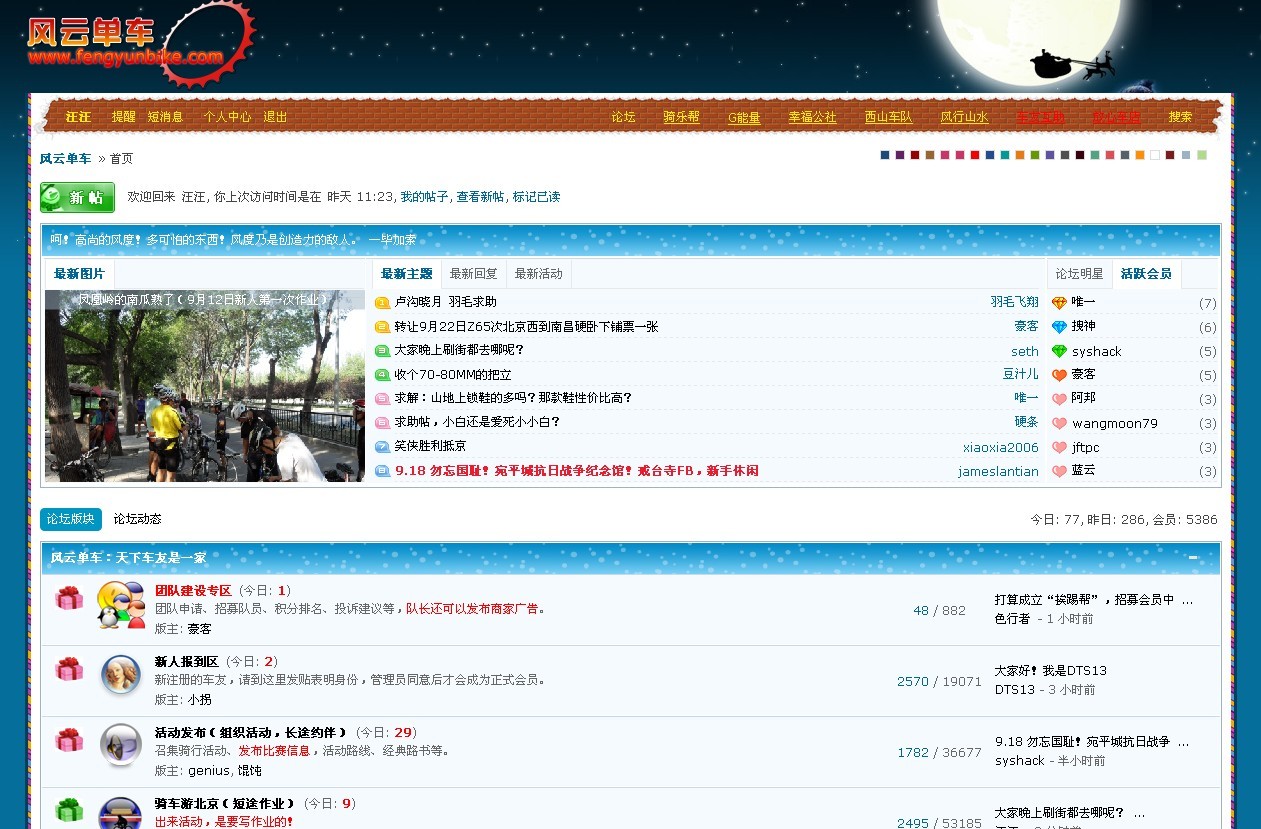Click the 新人报到区 forum portrait icon
The height and width of the screenshot is (829, 1261).
click(121, 675)
